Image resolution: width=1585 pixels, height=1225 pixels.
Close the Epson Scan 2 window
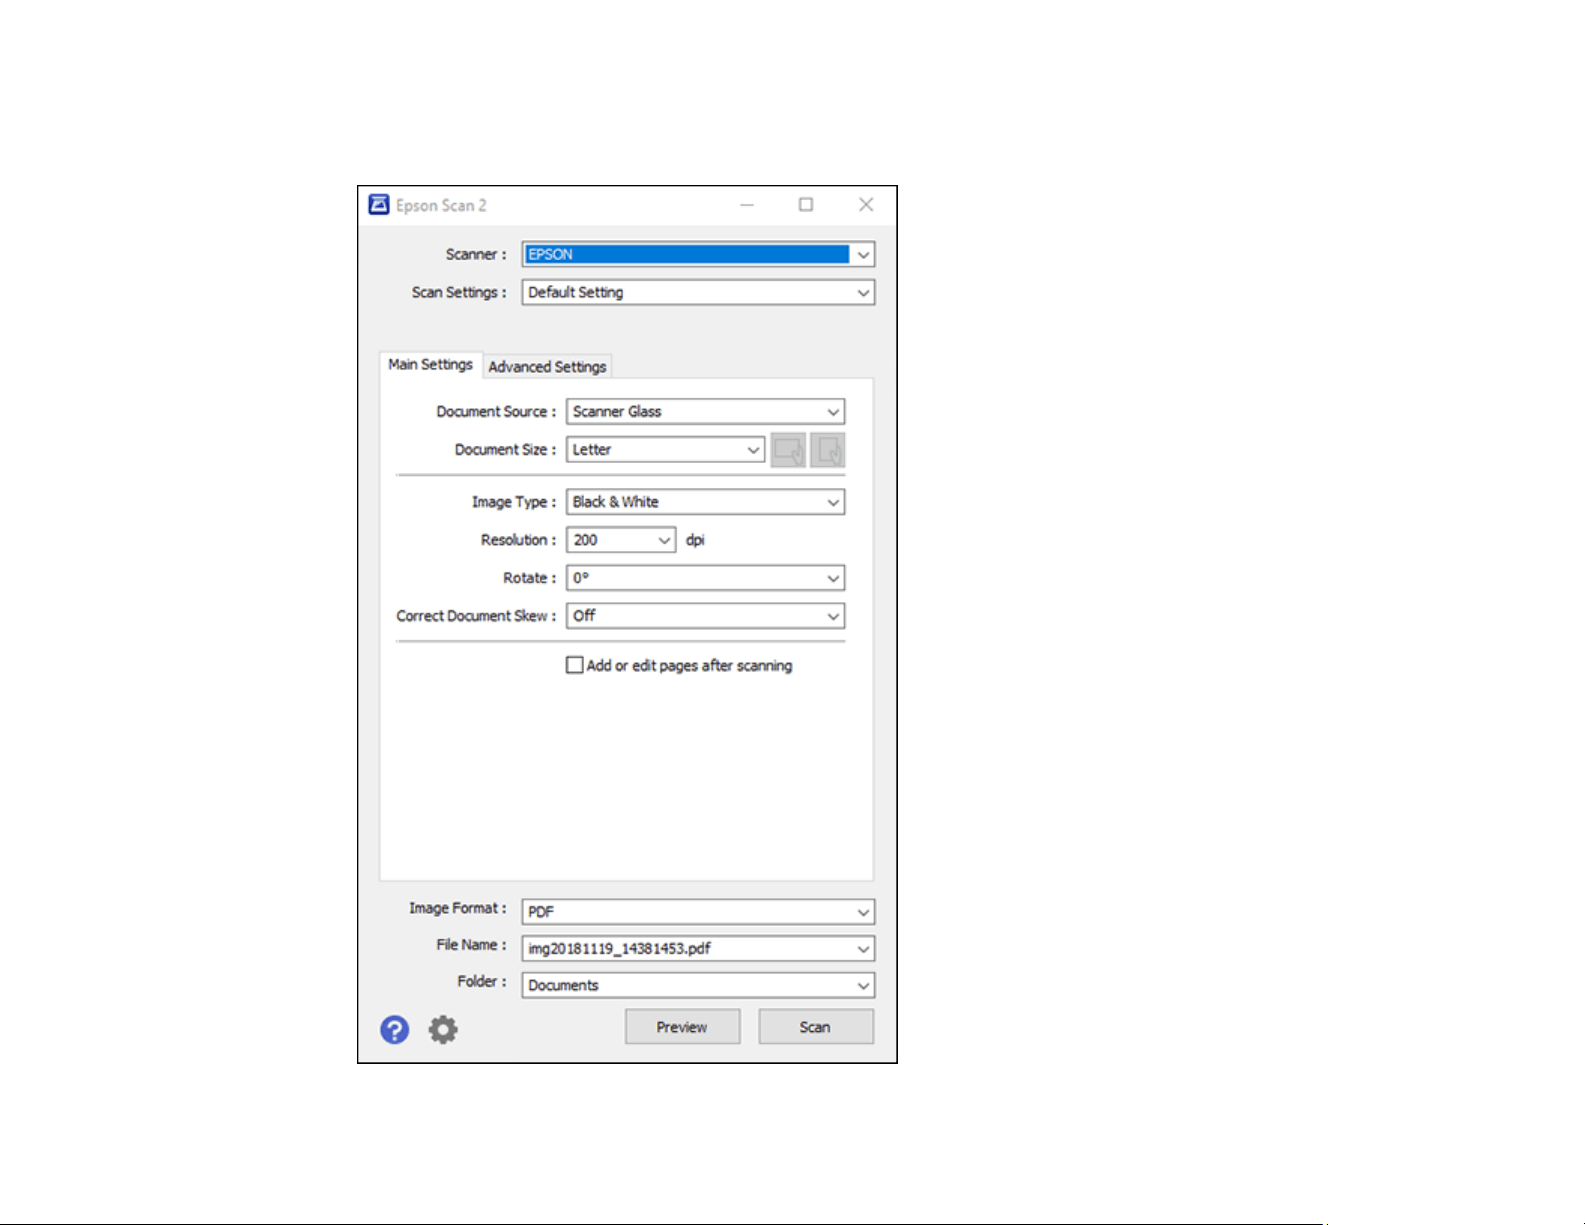point(866,205)
